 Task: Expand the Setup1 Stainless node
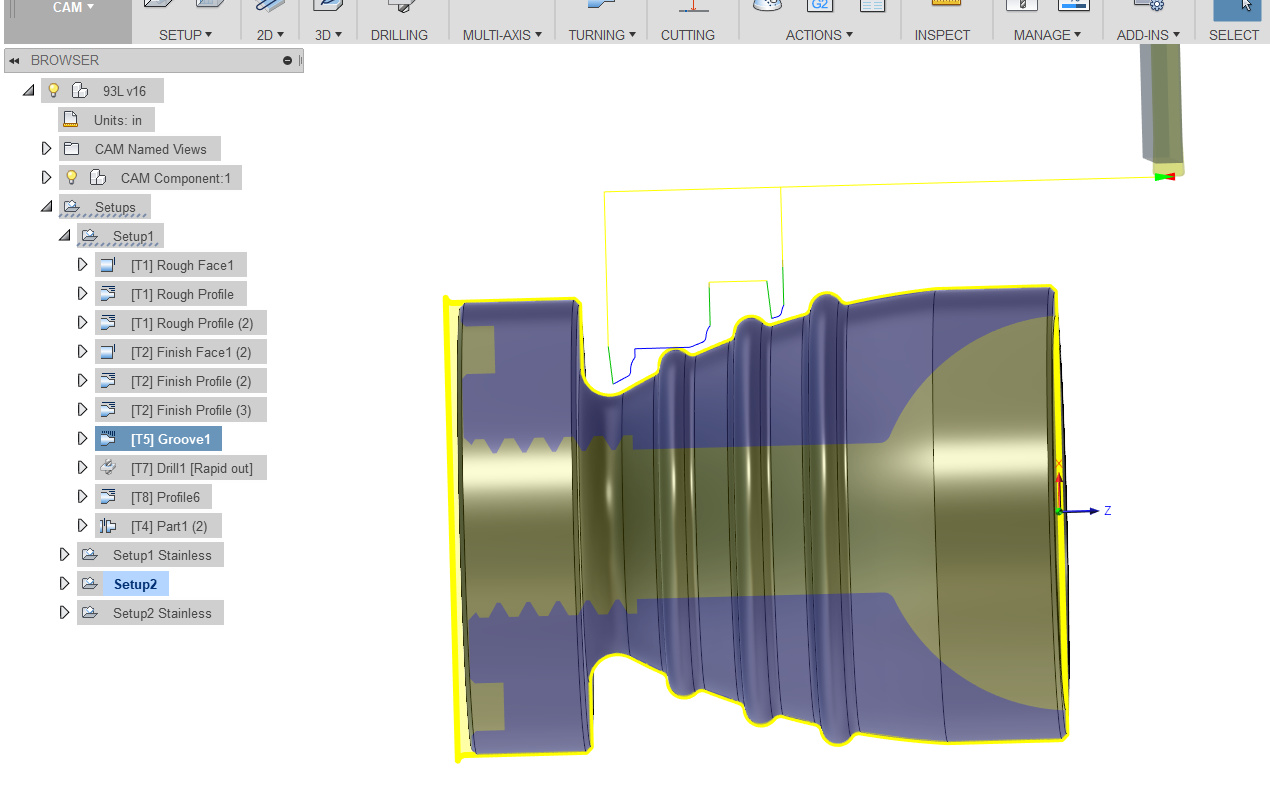(x=64, y=555)
